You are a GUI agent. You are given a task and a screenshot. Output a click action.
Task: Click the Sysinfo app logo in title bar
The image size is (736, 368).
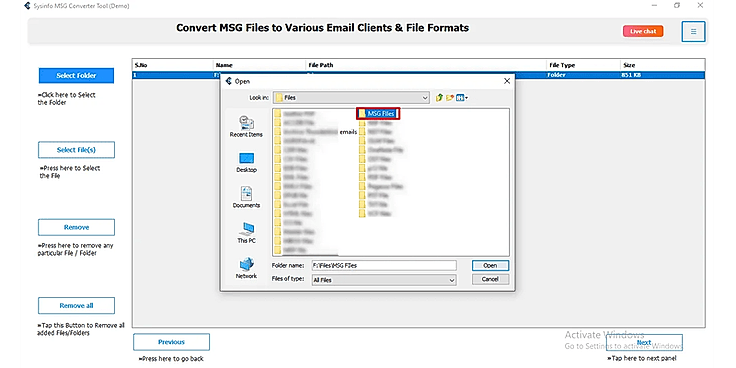coord(27,6)
